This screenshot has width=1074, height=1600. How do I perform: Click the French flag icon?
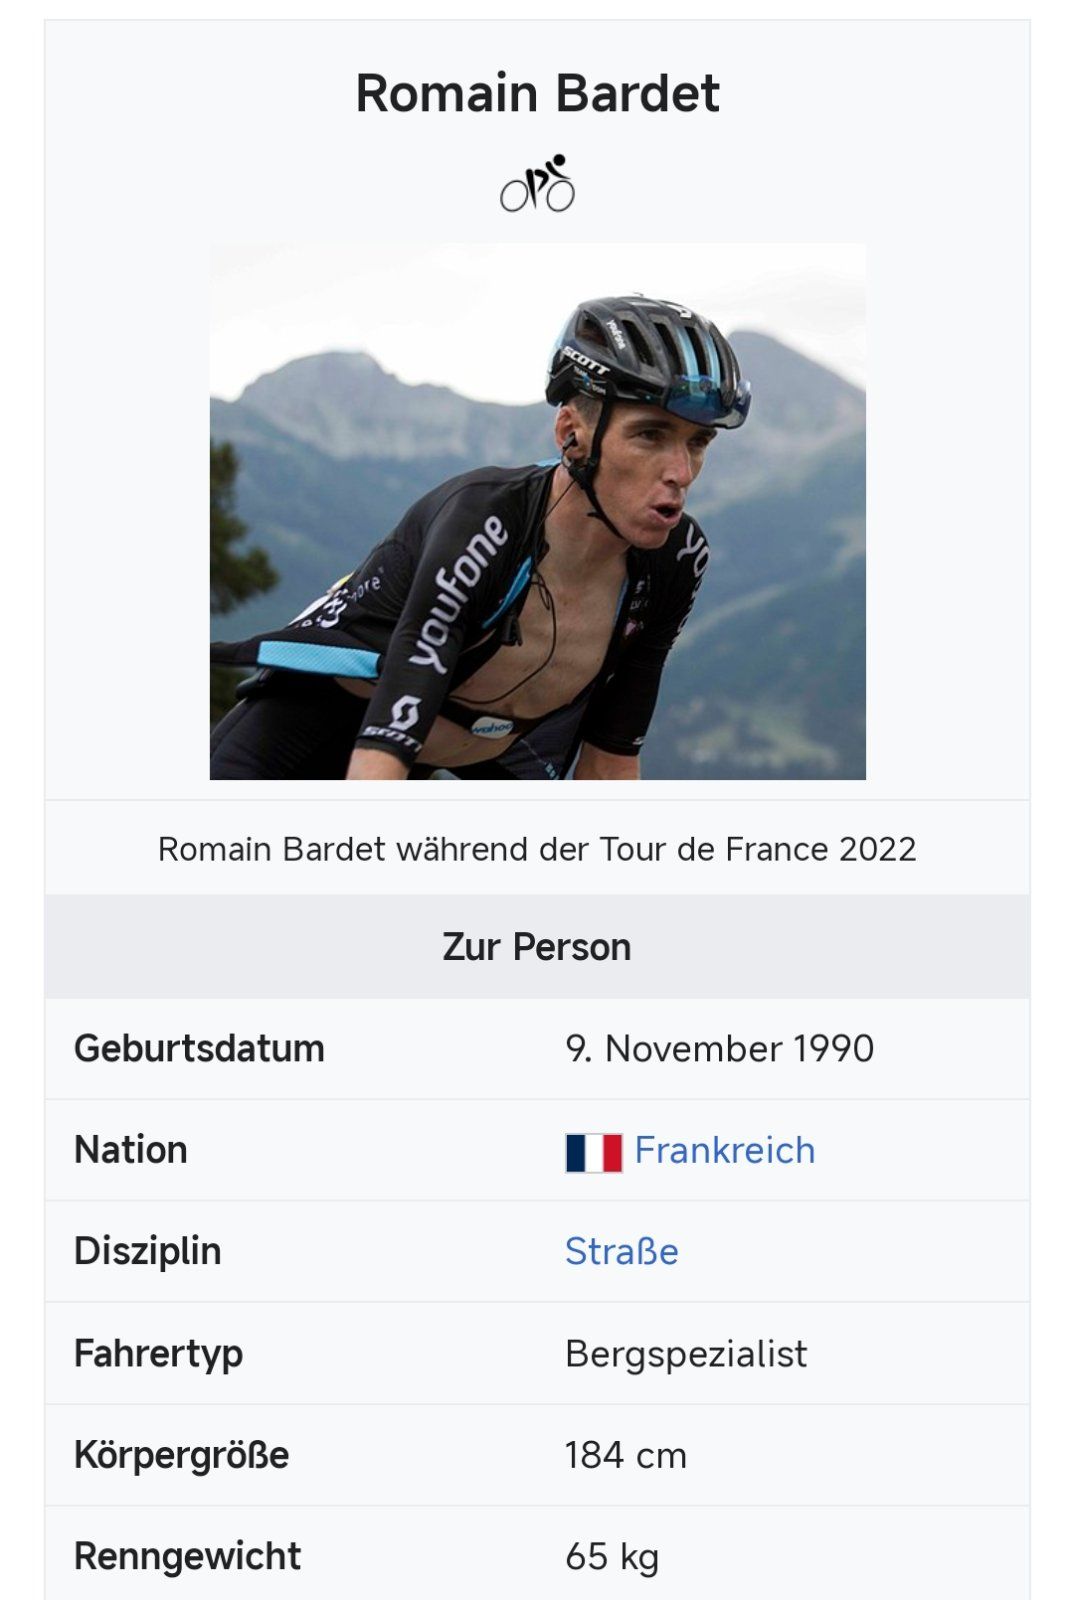click(x=593, y=1152)
